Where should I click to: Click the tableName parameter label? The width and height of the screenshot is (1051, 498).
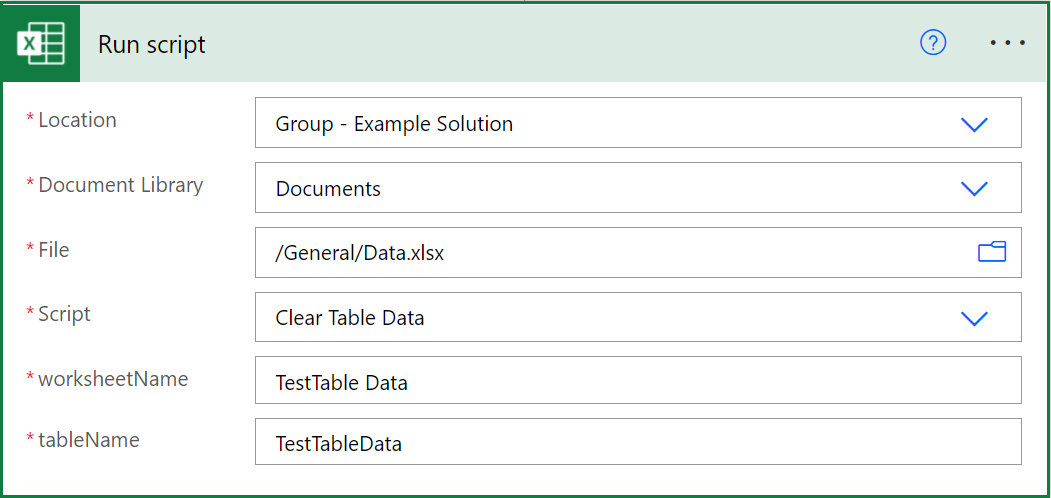[x=89, y=439]
